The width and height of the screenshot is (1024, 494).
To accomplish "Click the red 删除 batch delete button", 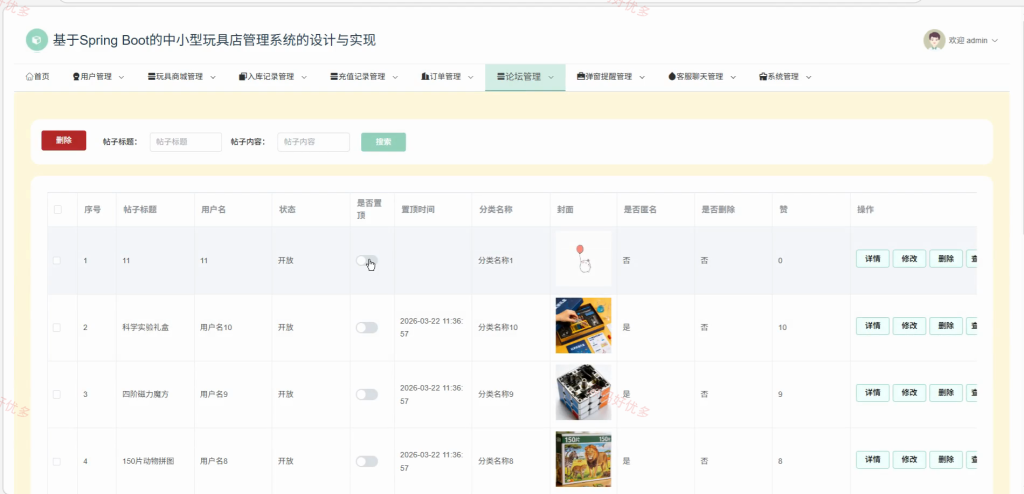I will [x=63, y=140].
